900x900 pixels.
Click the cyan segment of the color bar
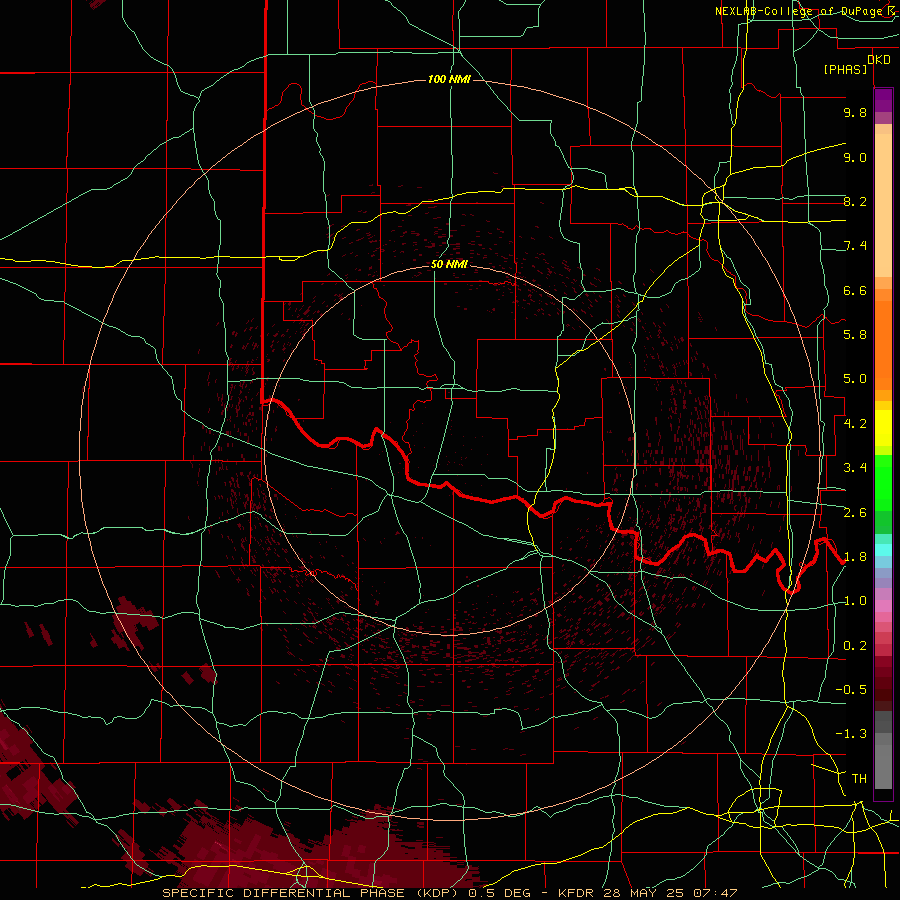pos(883,550)
